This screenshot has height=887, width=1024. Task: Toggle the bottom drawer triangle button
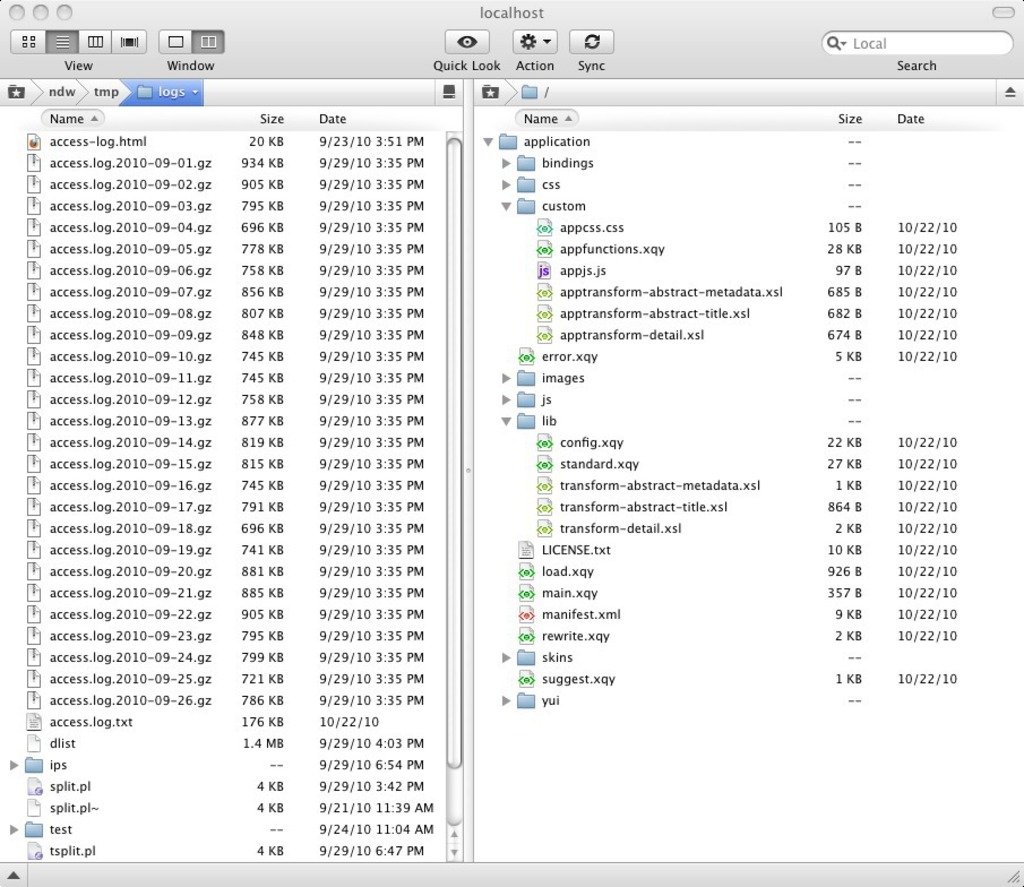[x=13, y=876]
